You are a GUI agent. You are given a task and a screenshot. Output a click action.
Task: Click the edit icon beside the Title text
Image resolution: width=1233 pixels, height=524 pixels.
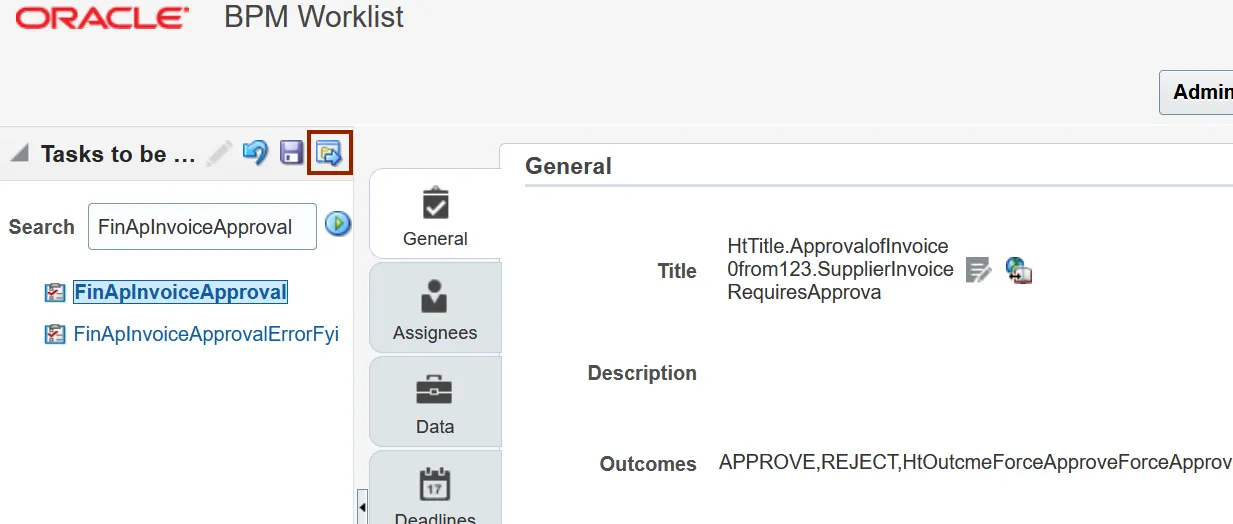tap(978, 270)
